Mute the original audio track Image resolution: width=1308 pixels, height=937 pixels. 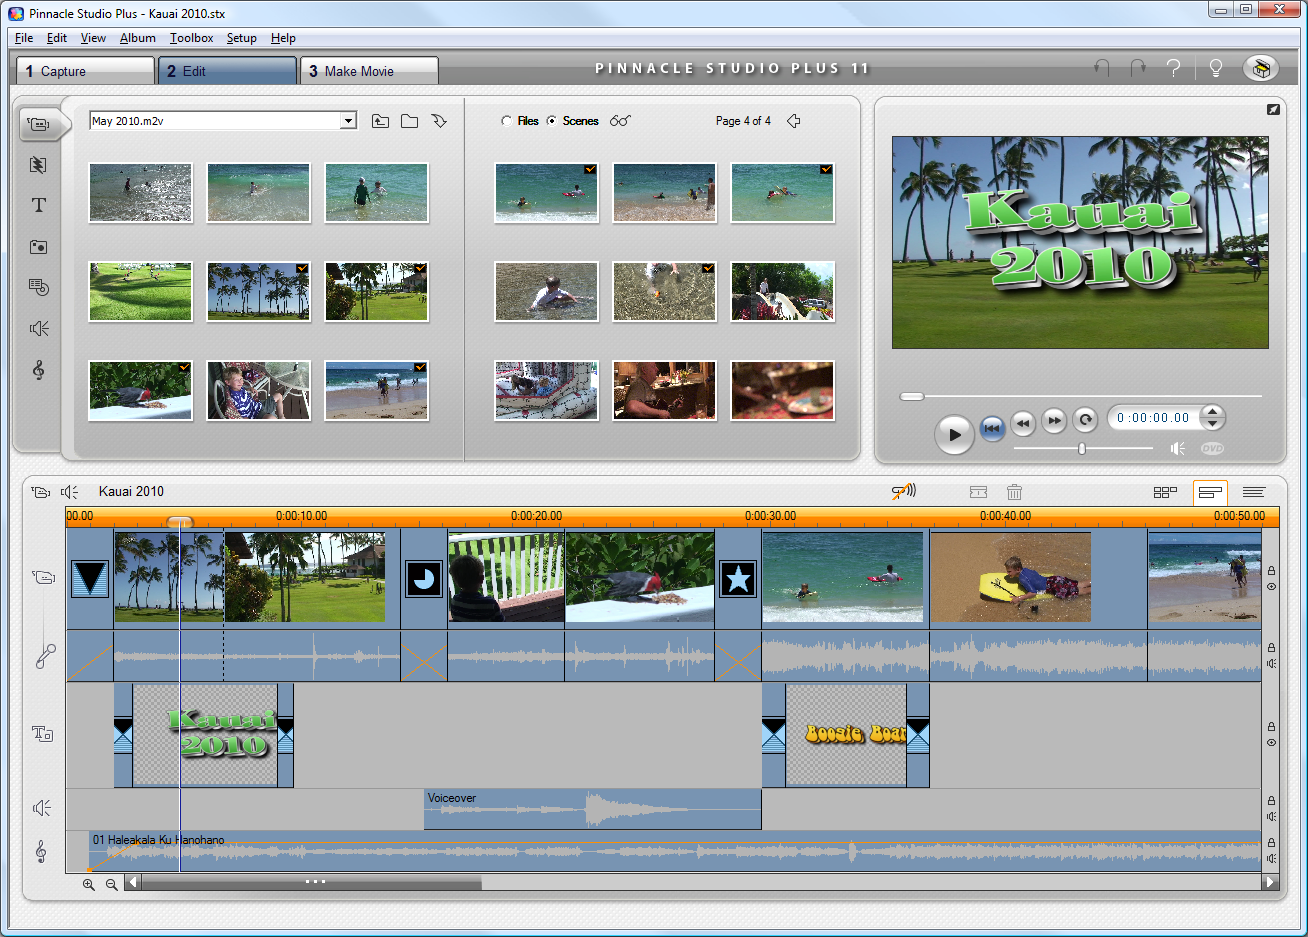click(x=1271, y=664)
